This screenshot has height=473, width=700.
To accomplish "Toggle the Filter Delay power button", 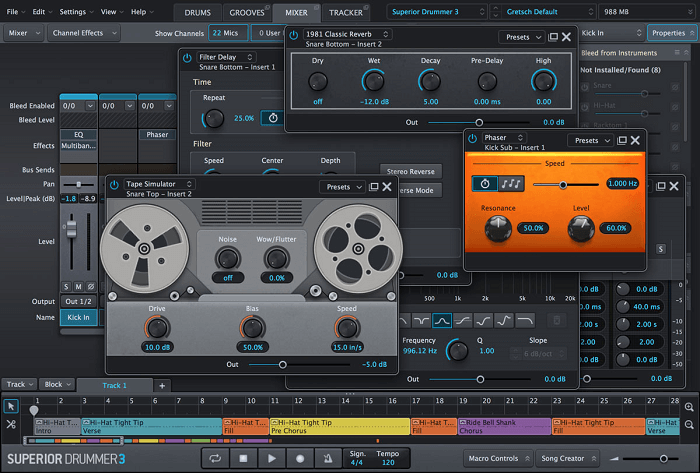I will point(187,57).
